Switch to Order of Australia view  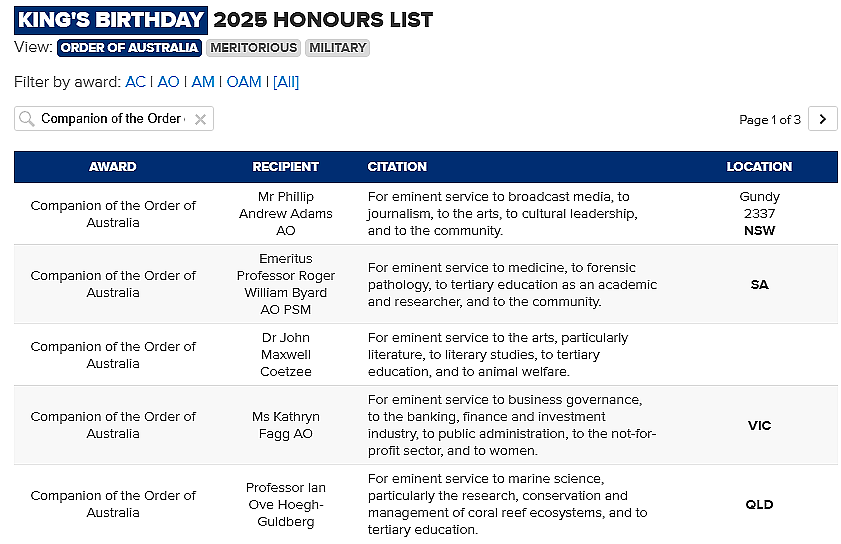[129, 48]
